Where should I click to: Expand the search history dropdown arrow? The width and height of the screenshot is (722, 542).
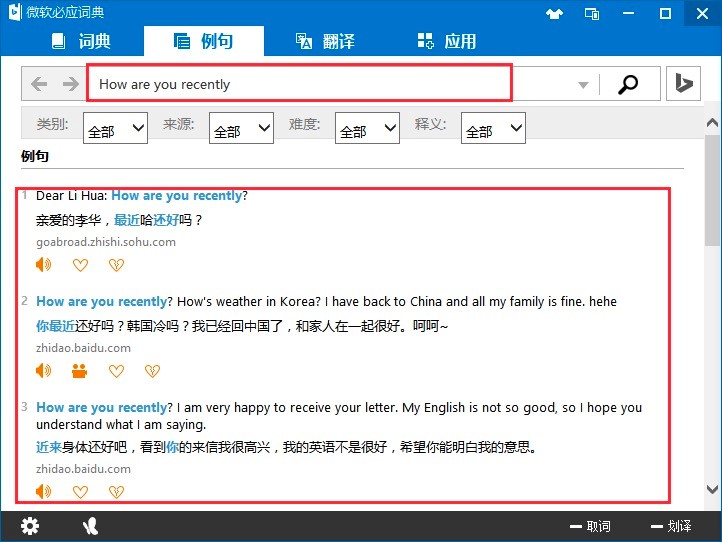click(583, 85)
